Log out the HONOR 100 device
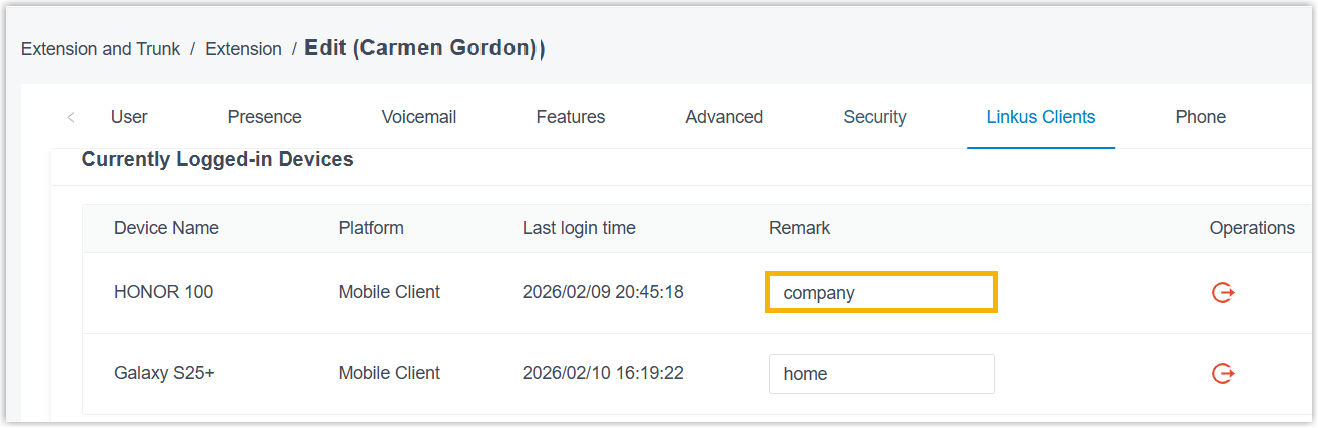 pyautogui.click(x=1222, y=292)
